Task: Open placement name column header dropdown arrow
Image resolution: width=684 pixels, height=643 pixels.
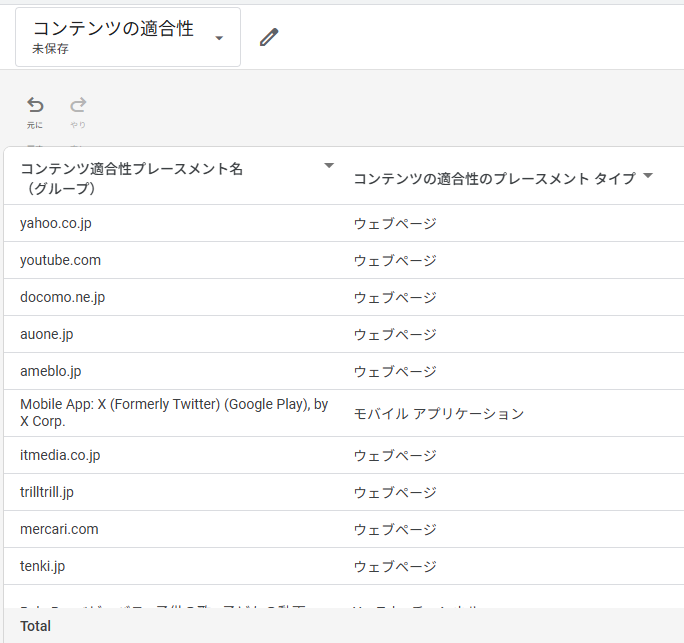Action: pyautogui.click(x=329, y=166)
